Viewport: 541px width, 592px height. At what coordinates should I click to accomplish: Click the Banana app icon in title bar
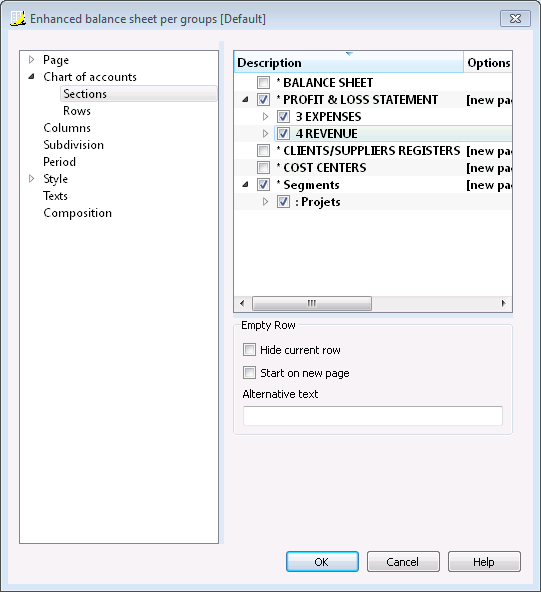18,18
